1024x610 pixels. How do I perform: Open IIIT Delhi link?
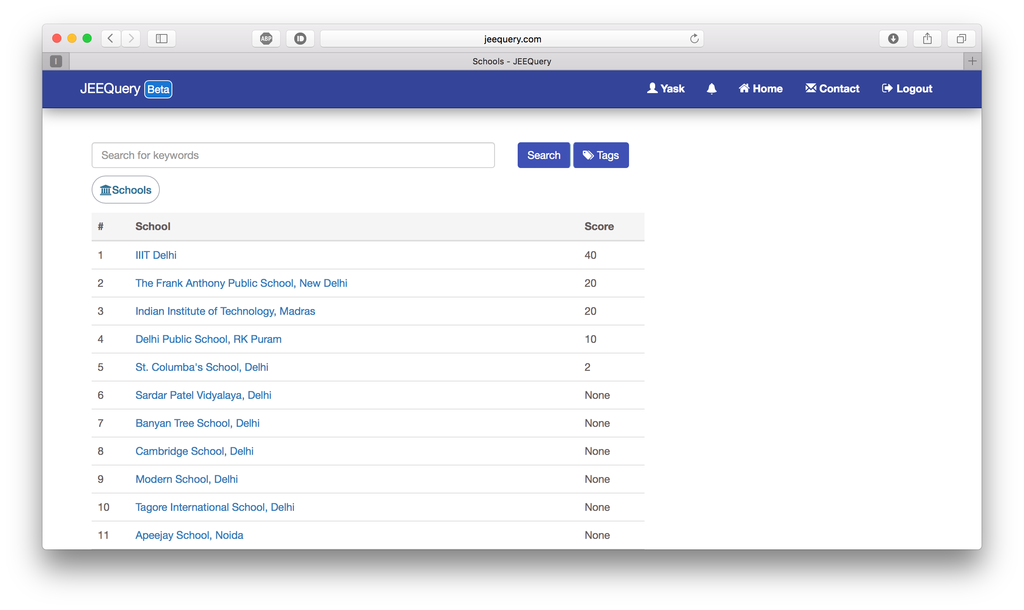pyautogui.click(x=155, y=255)
